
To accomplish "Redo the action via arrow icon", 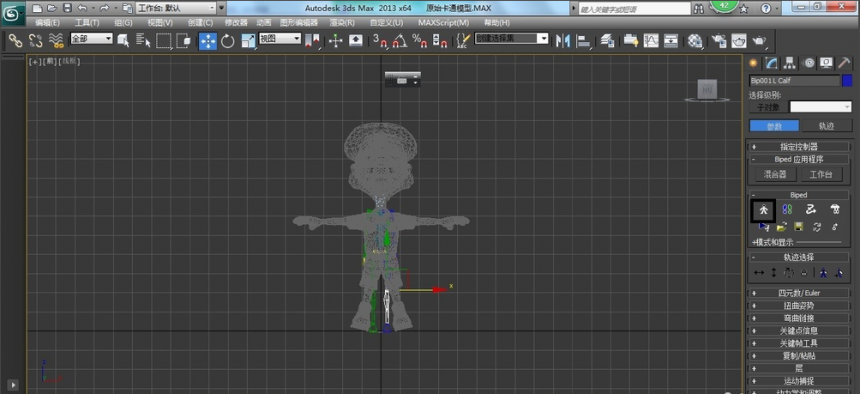I will pos(104,8).
